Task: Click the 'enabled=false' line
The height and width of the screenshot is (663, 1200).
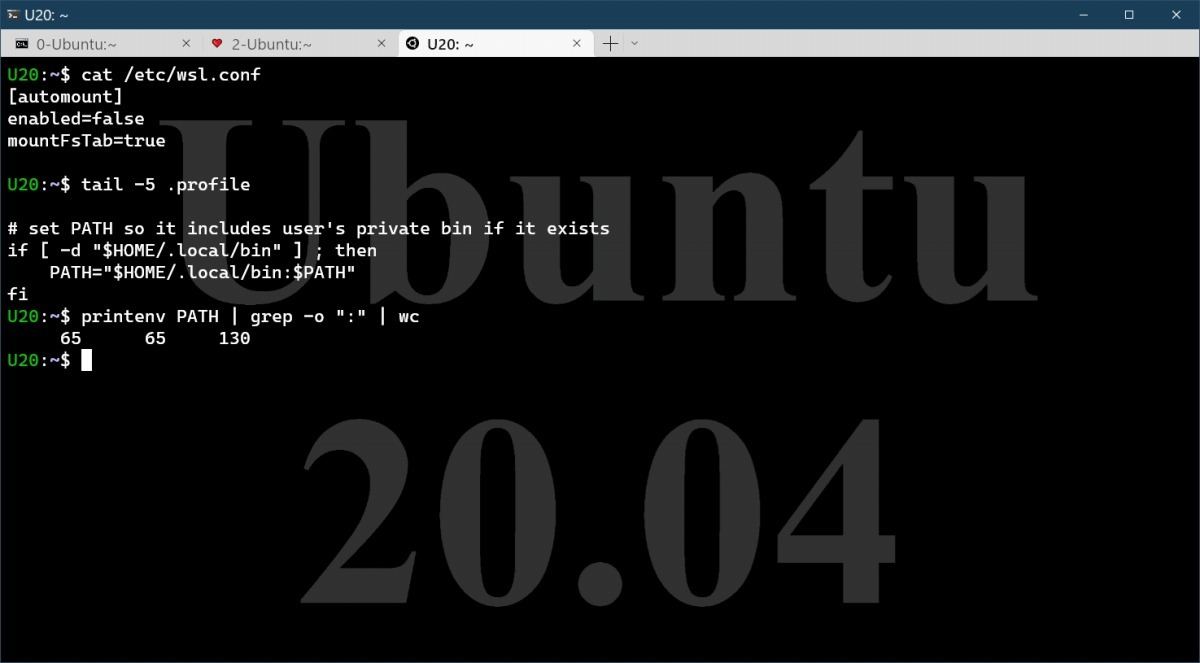Action: pyautogui.click(x=76, y=119)
